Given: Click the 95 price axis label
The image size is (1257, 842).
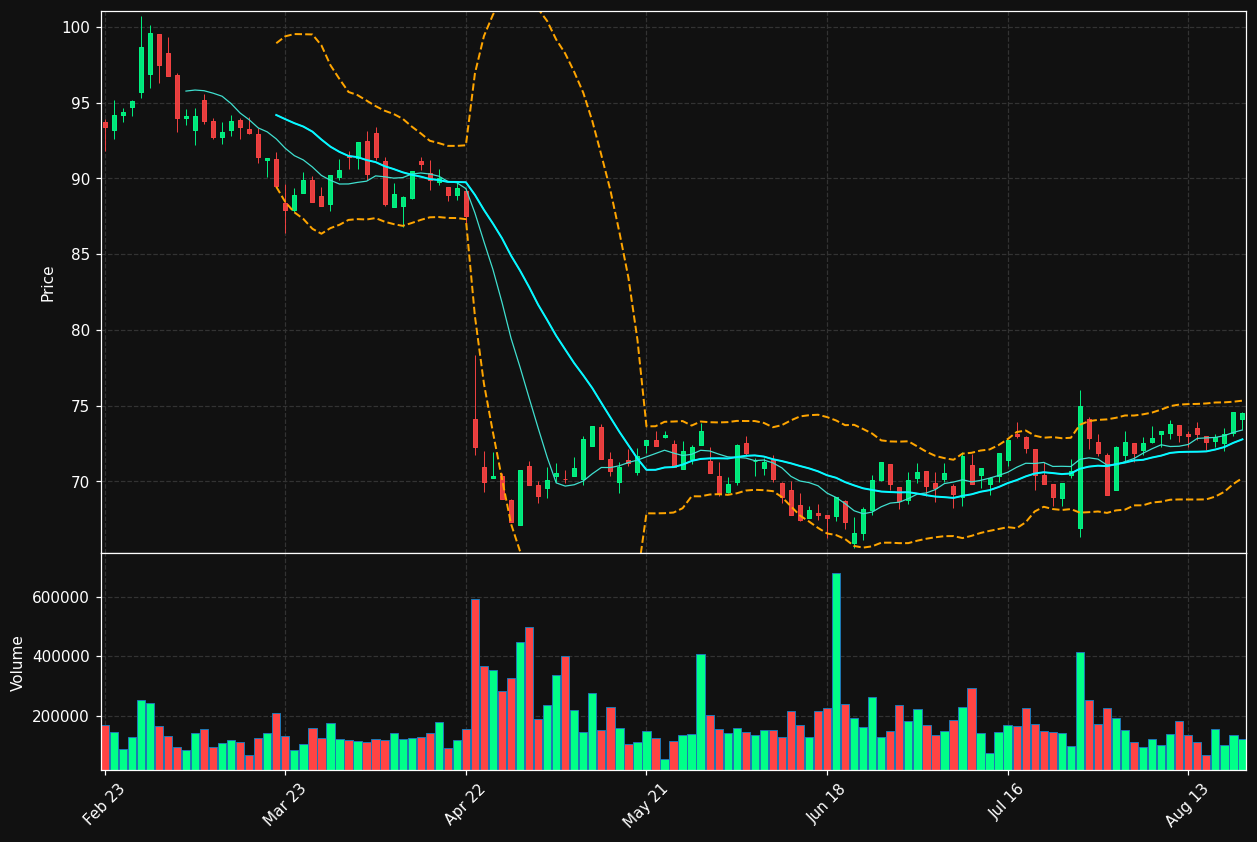Looking at the screenshot, I should [x=79, y=103].
